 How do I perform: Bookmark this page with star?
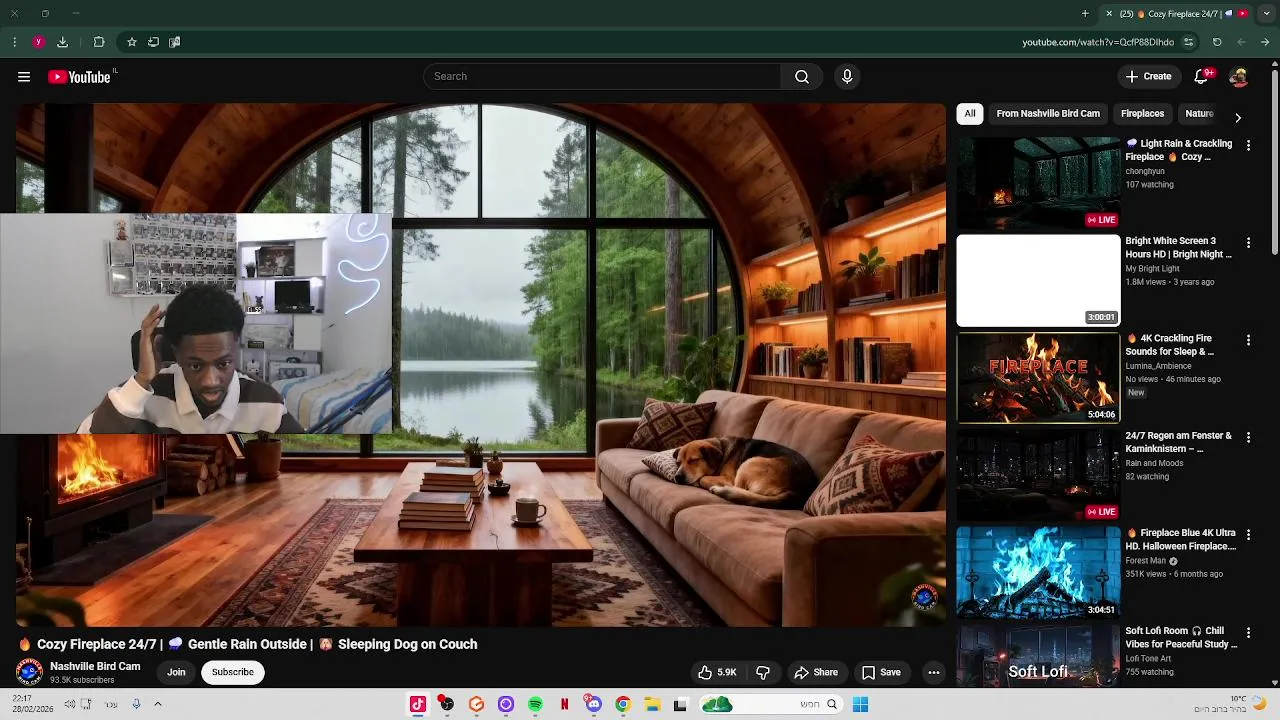(x=131, y=43)
